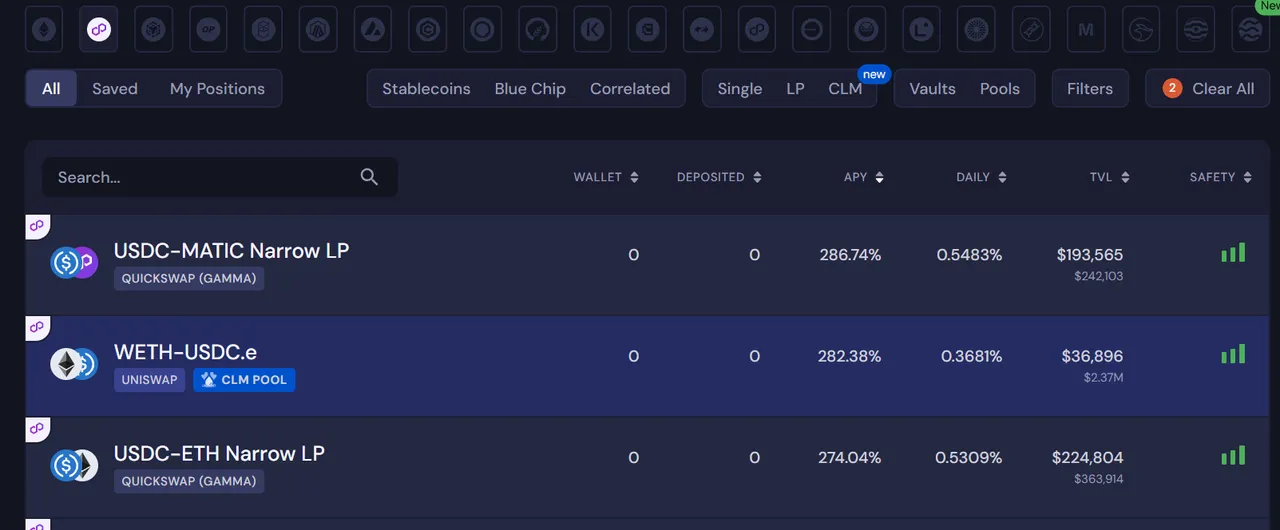Select the Mantle M chain icon
The image size is (1280, 530).
point(1085,30)
